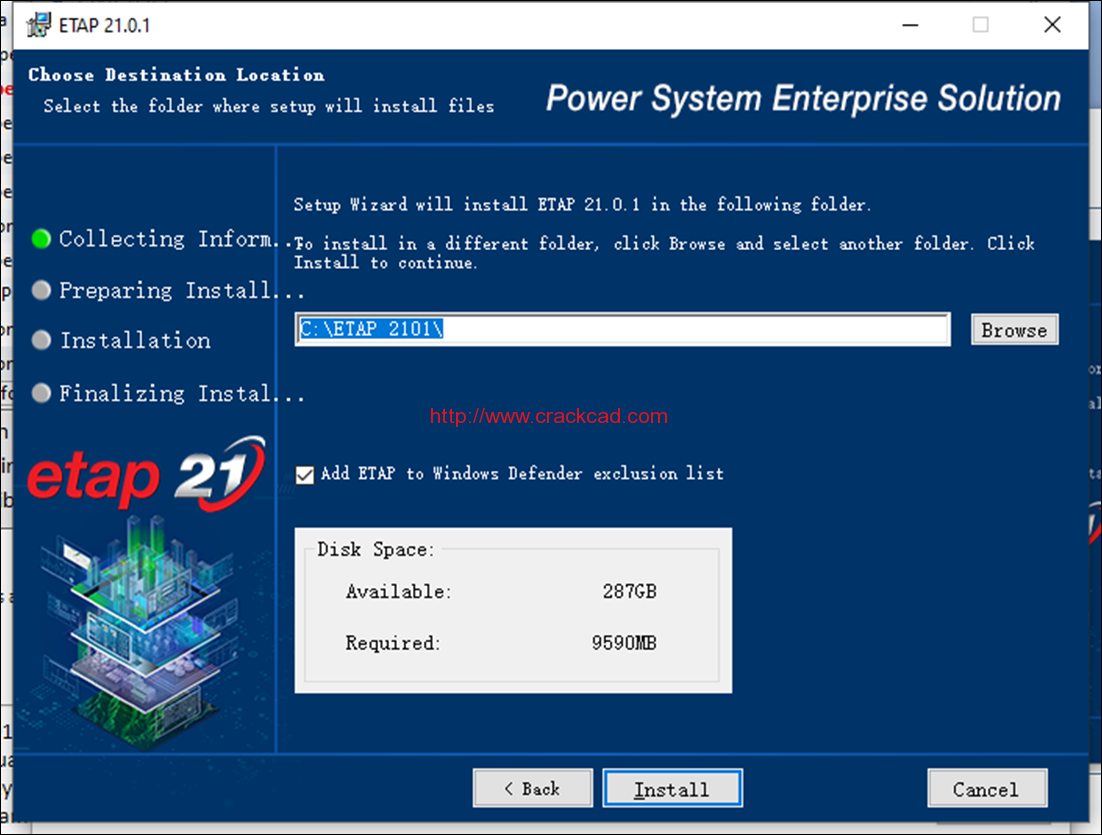Click the etap 21 logo
This screenshot has width=1102, height=835.
click(x=146, y=474)
